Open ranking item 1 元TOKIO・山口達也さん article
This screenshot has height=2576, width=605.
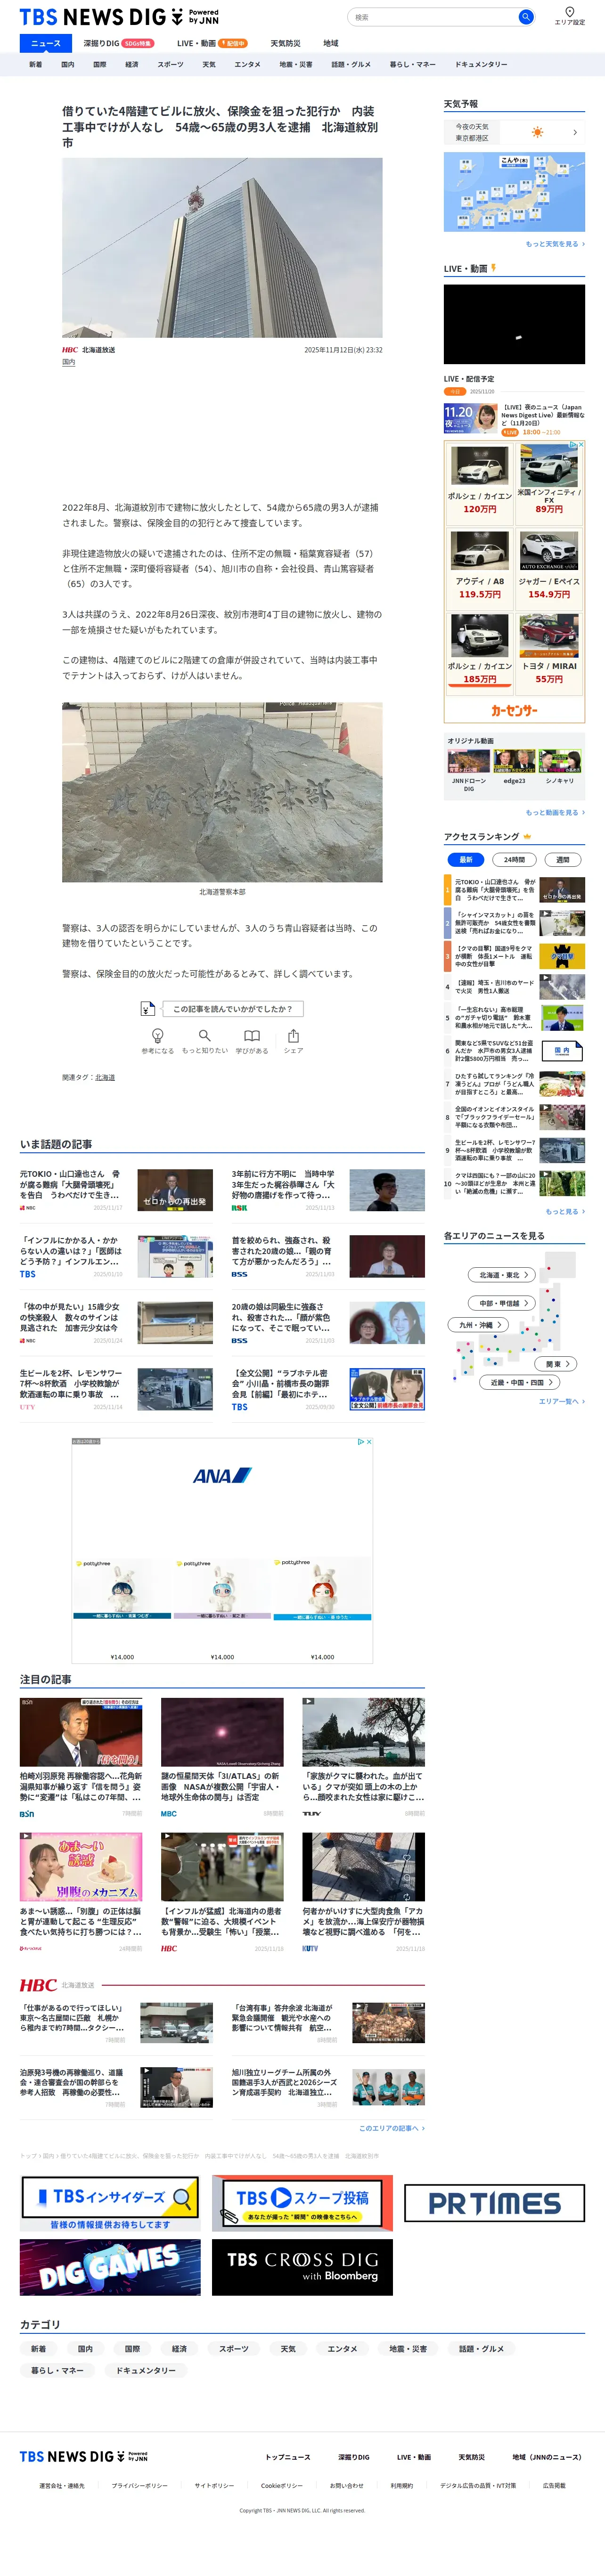click(x=514, y=890)
